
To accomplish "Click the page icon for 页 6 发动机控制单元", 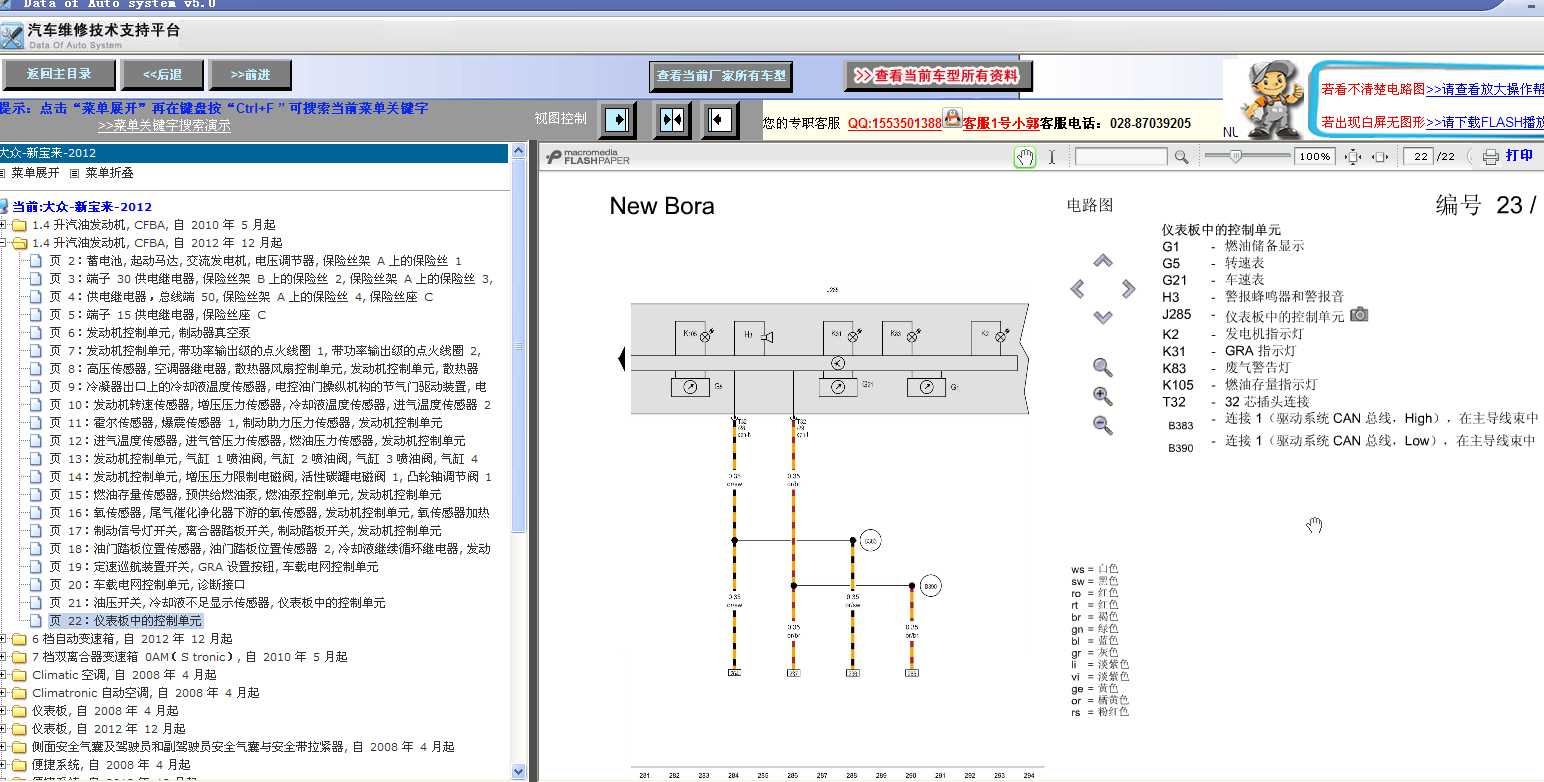I will coord(36,333).
